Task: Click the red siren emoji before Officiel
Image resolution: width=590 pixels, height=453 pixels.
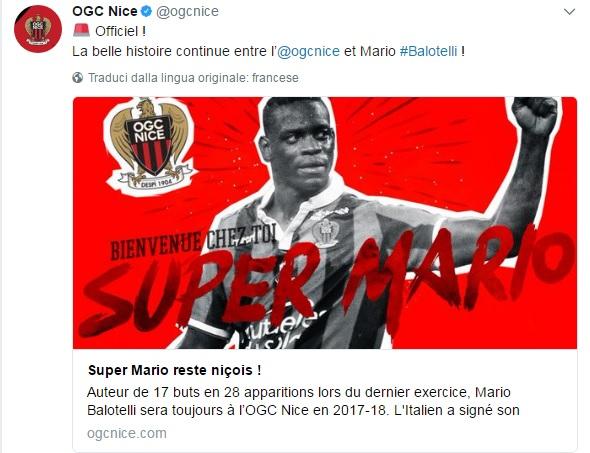Action: pyautogui.click(x=81, y=30)
